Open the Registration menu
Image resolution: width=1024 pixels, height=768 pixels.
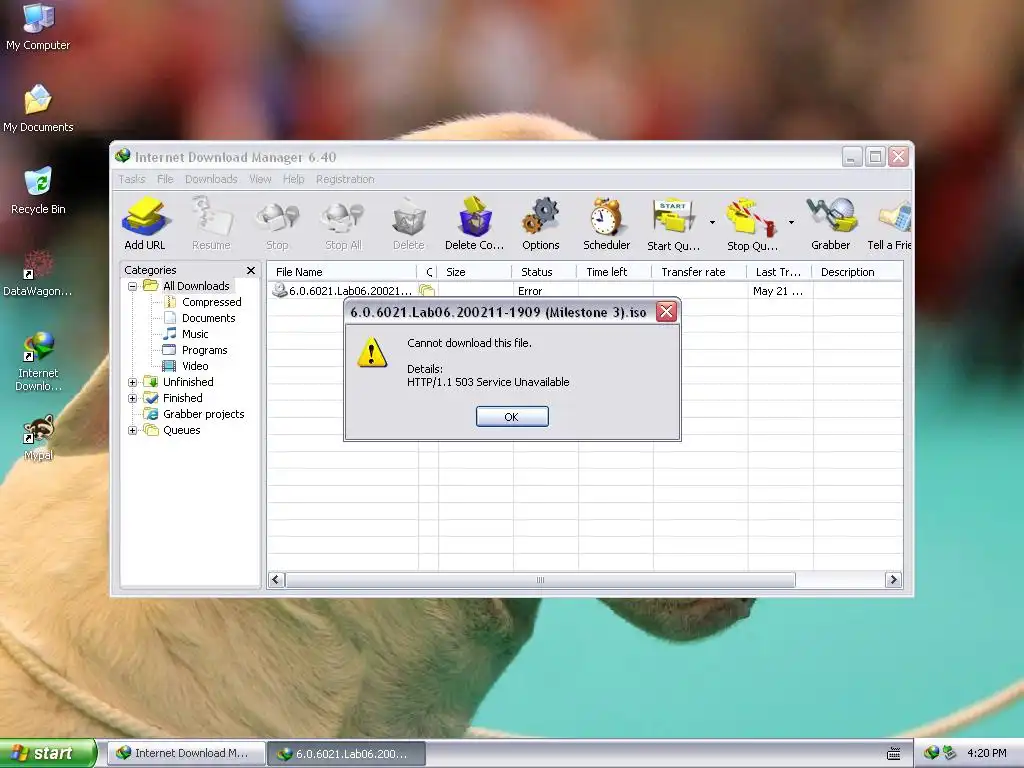click(345, 179)
